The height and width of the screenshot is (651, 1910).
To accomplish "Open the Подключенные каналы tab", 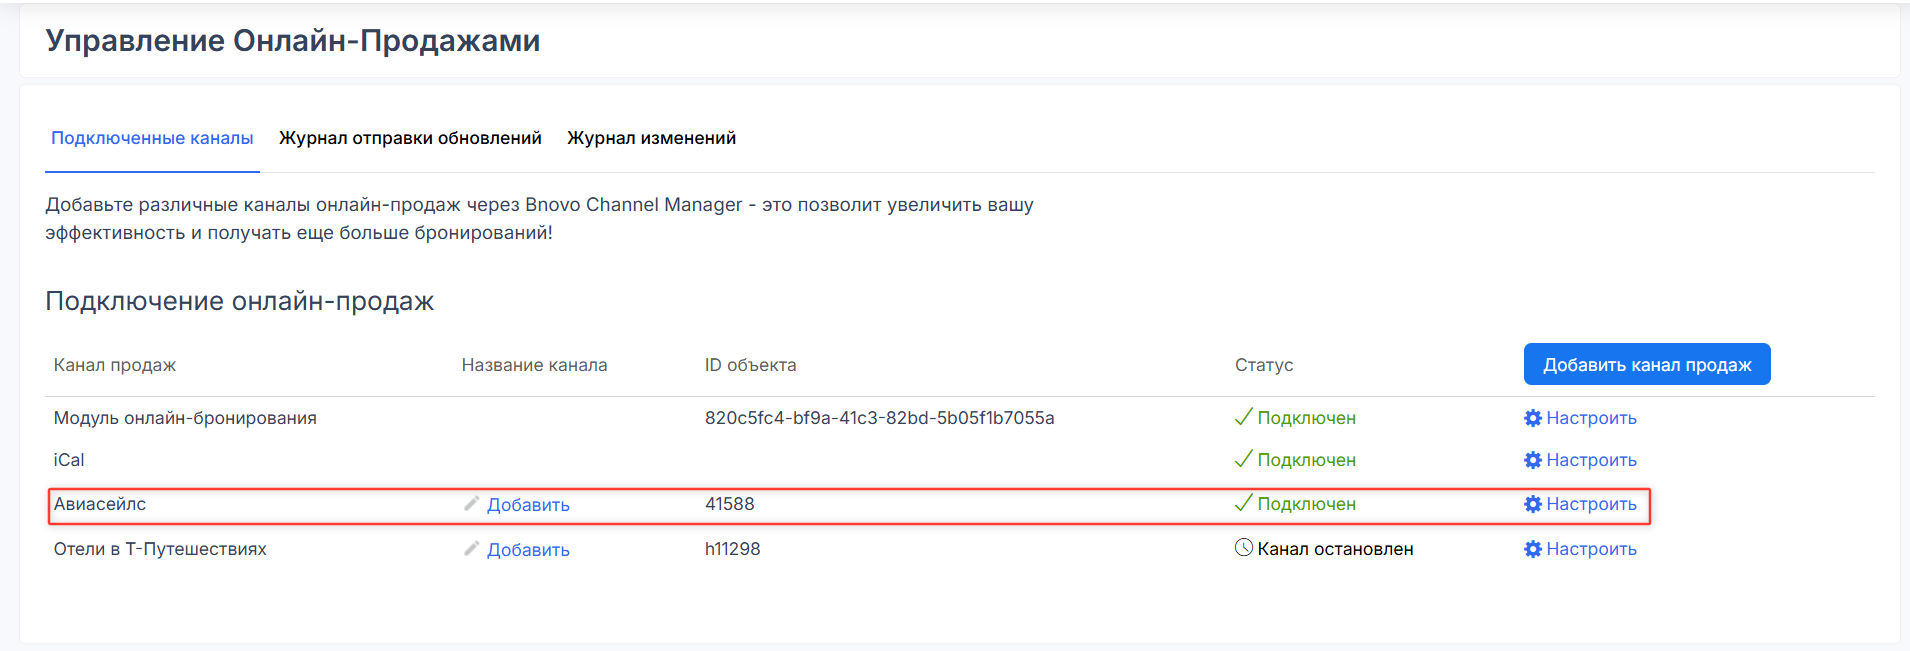I will 152,138.
